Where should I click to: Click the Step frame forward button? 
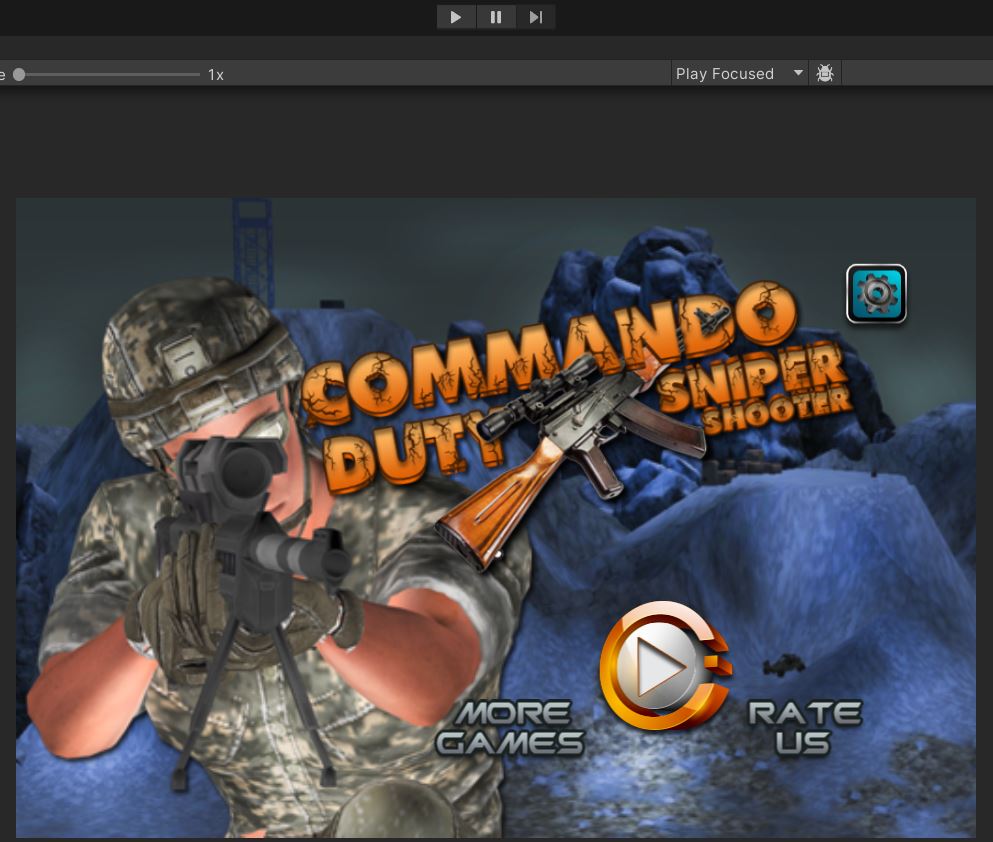click(536, 17)
